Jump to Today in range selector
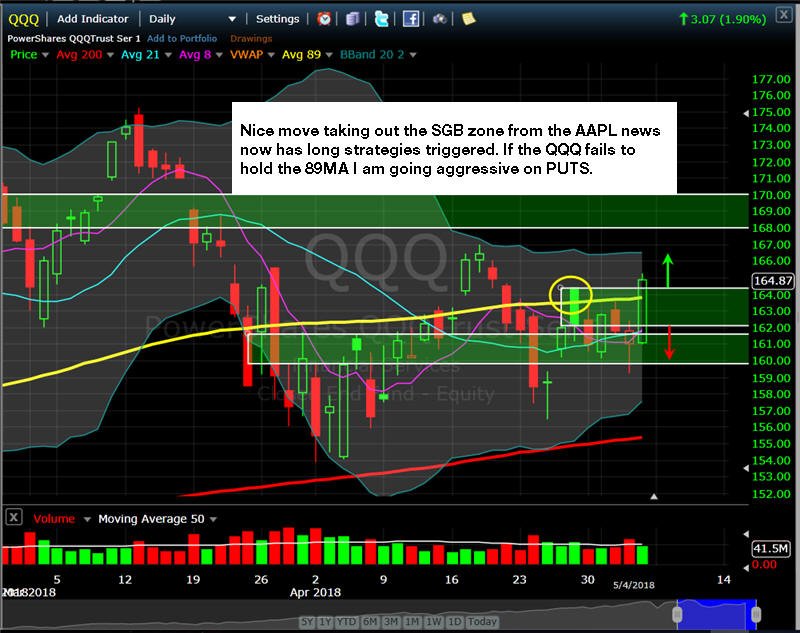The image size is (800, 633). point(482,621)
